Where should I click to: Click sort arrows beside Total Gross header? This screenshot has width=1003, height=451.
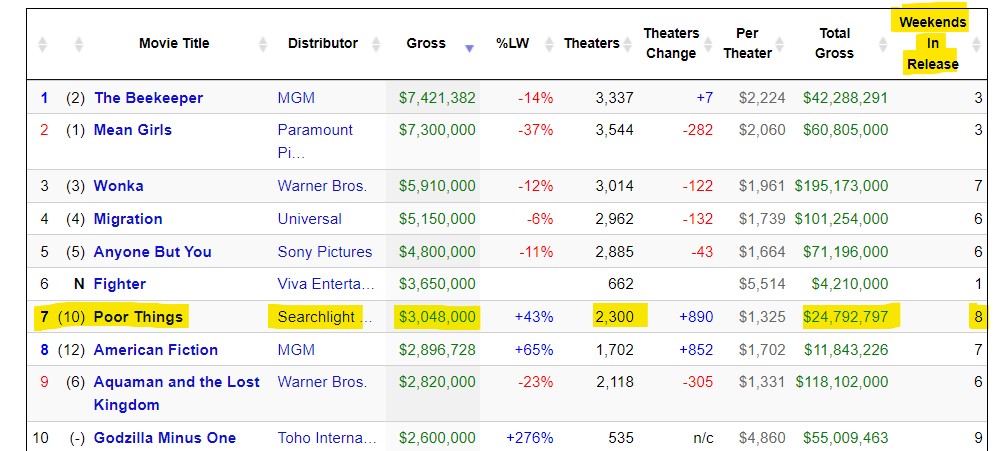[883, 44]
